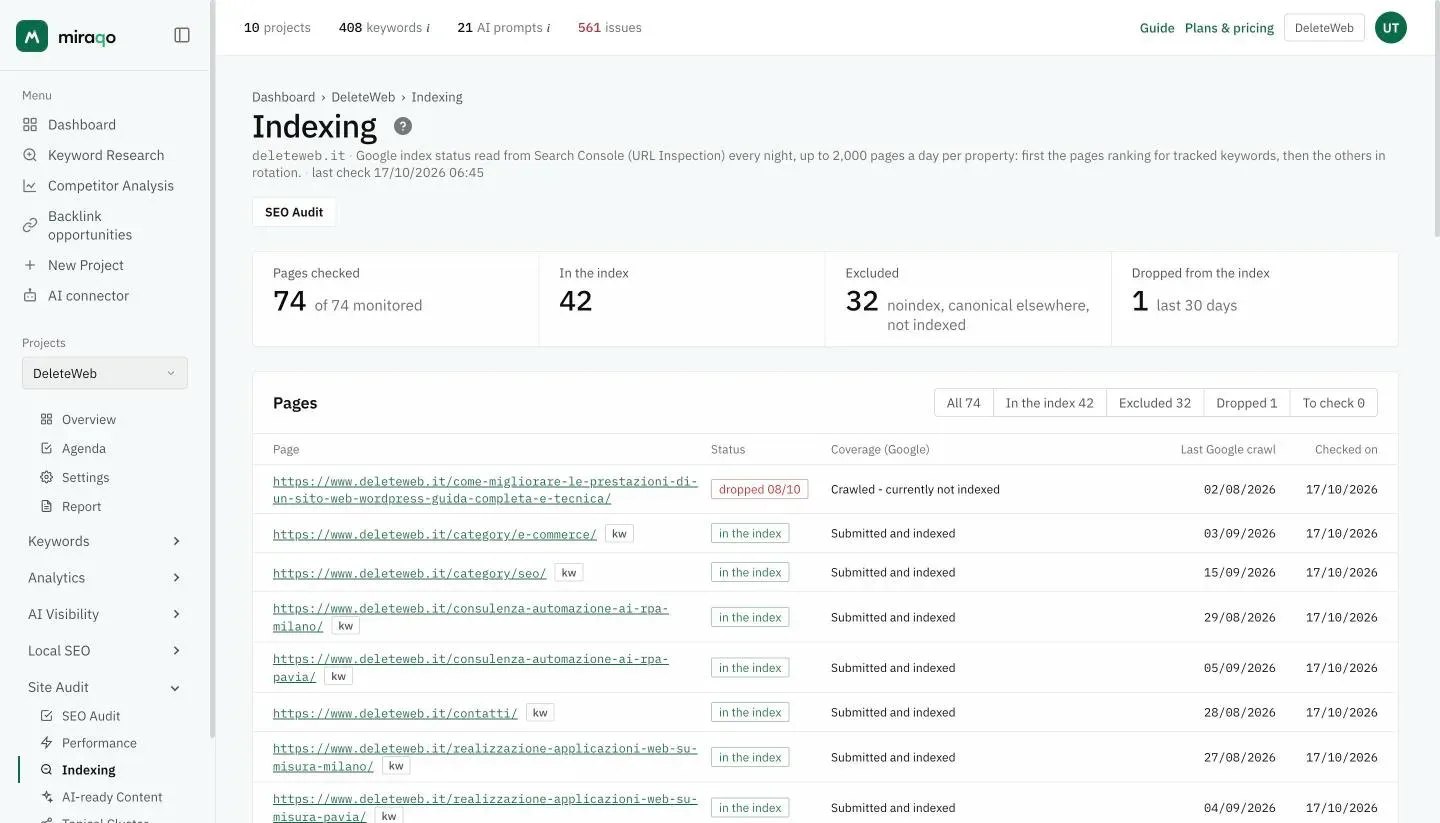1440x823 pixels.
Task: Expand the Analytics section chevron
Action: pos(176,578)
